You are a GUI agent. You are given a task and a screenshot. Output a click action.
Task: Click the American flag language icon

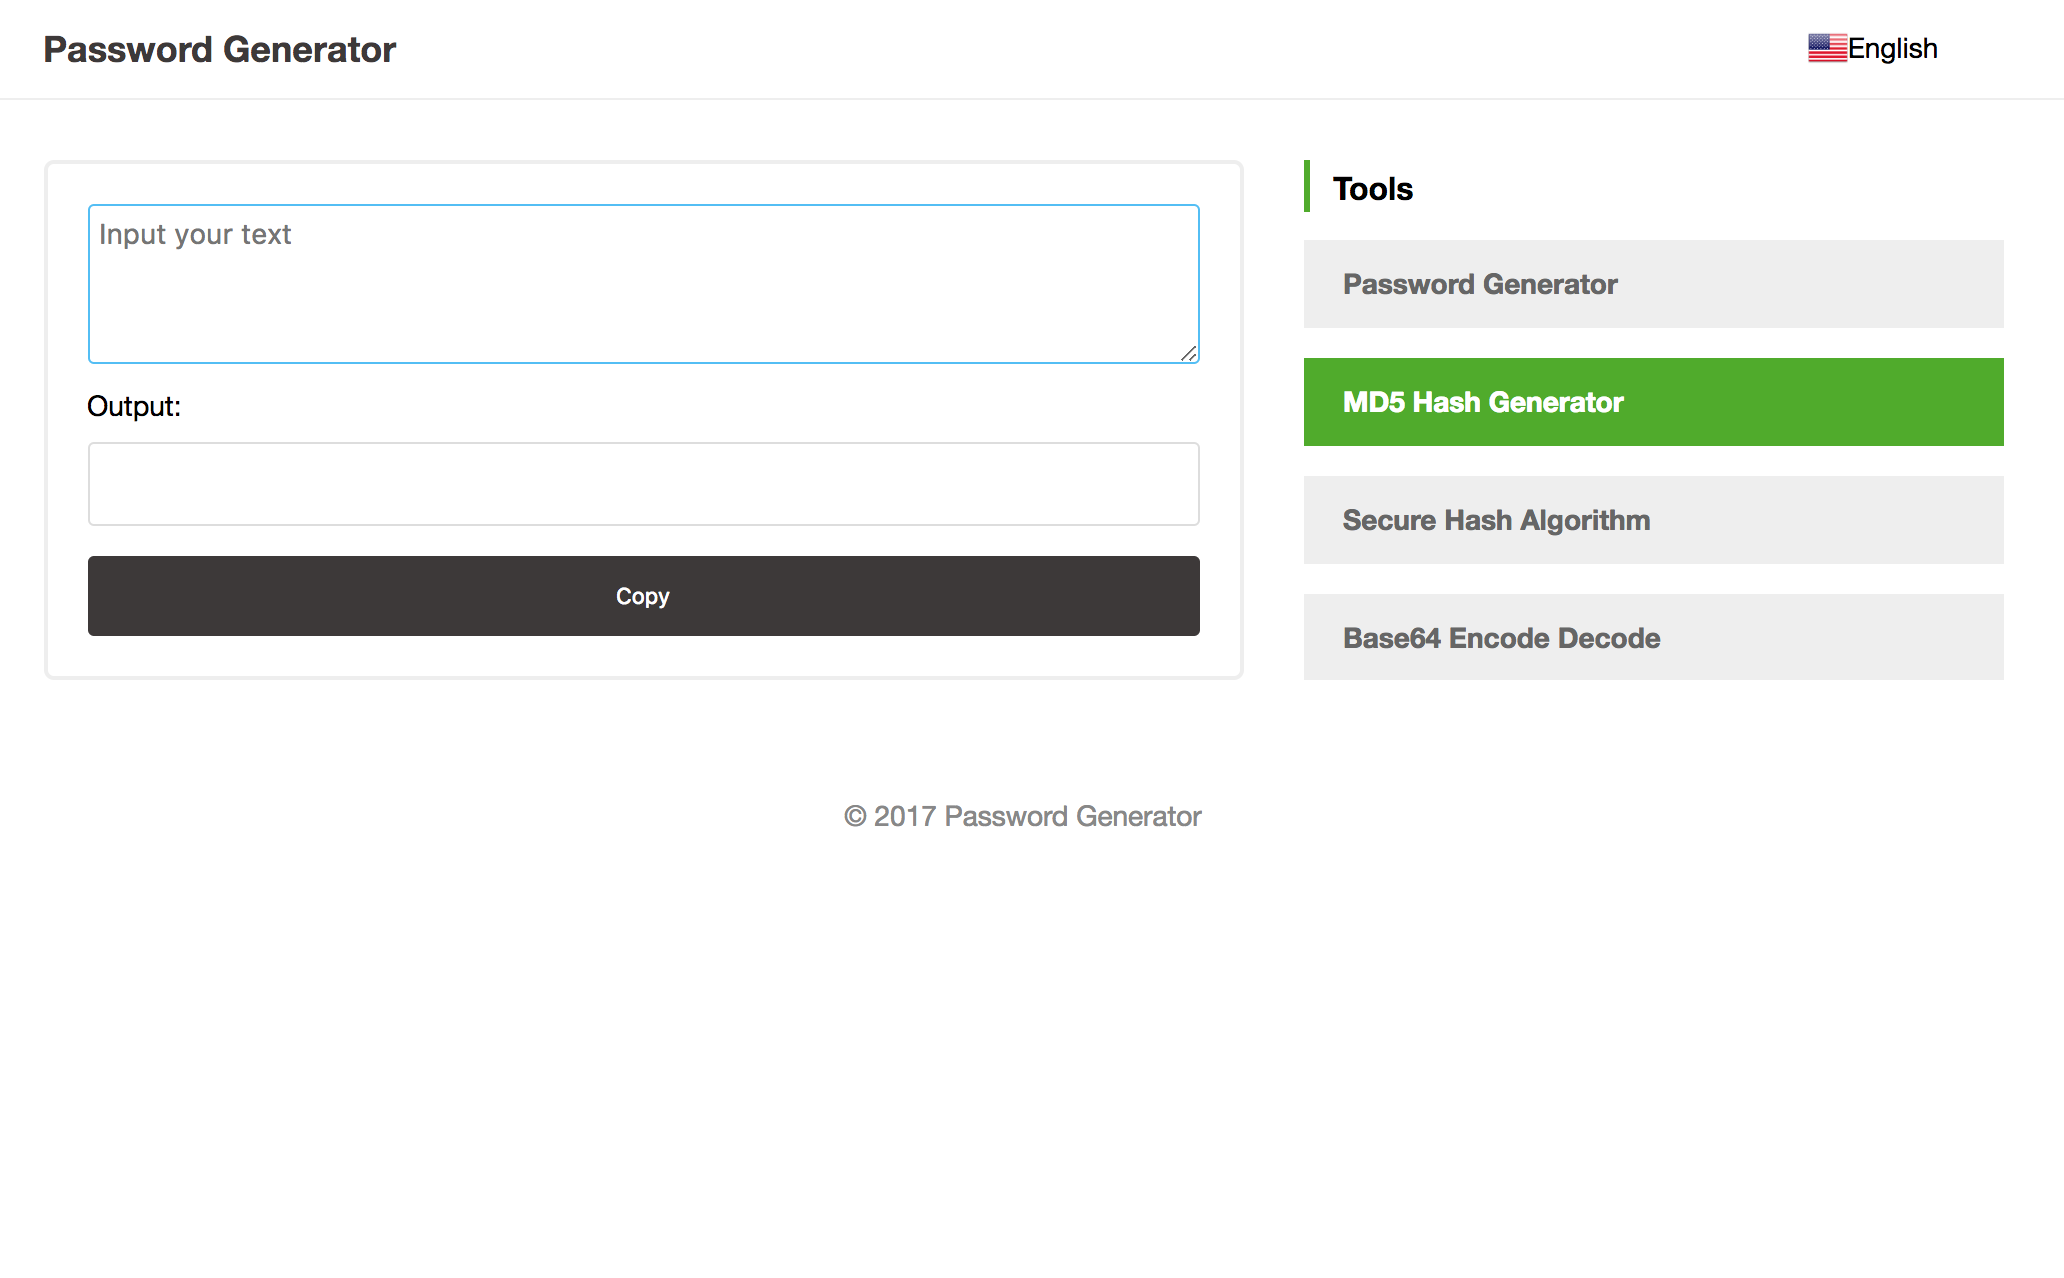[1827, 47]
